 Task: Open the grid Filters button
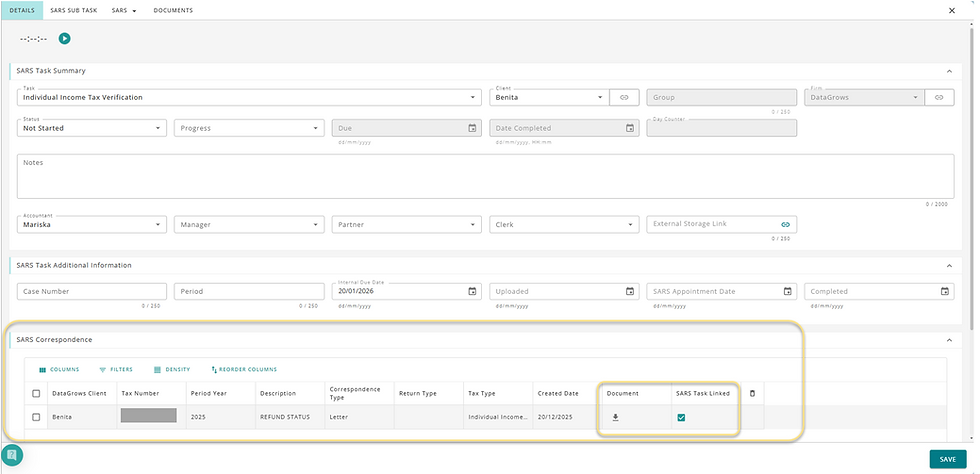[116, 370]
